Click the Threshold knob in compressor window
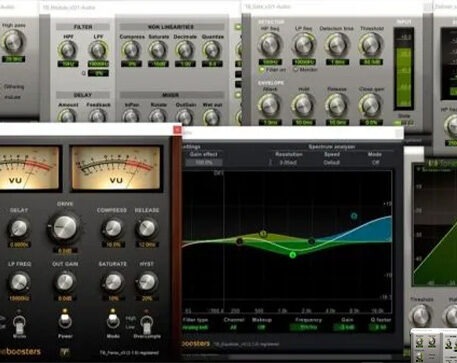This screenshot has width=457, height=363. coord(420,315)
